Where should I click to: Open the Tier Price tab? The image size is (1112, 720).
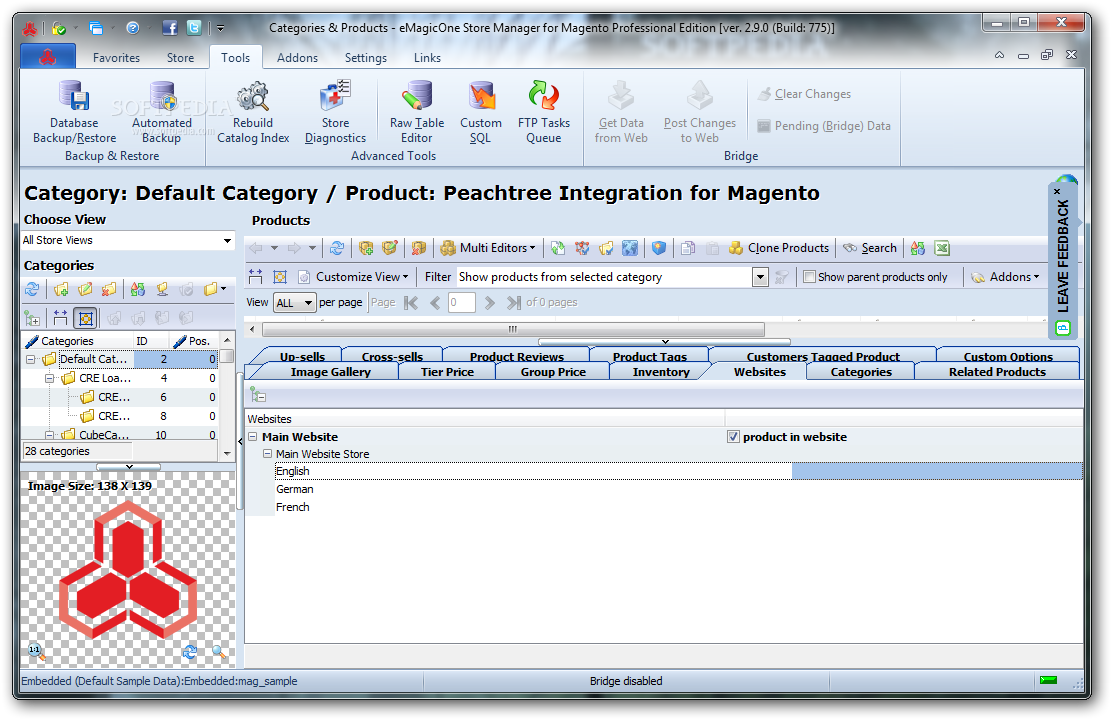click(447, 372)
